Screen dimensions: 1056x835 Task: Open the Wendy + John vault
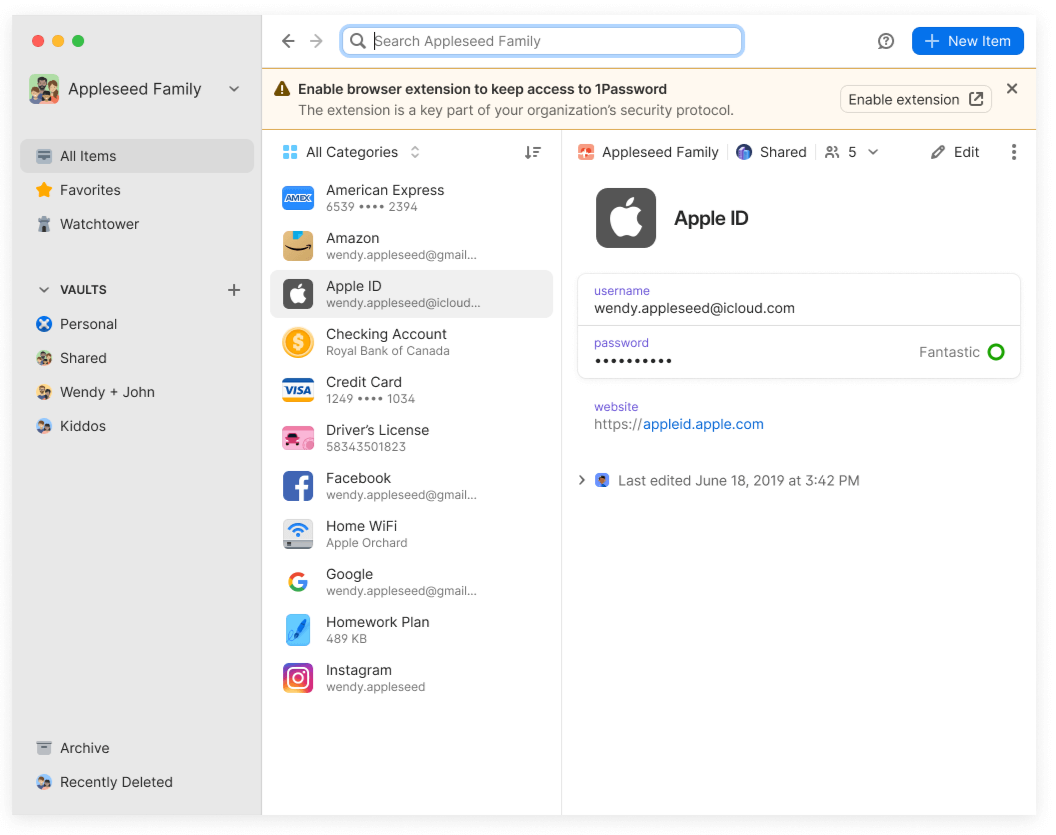137,392
